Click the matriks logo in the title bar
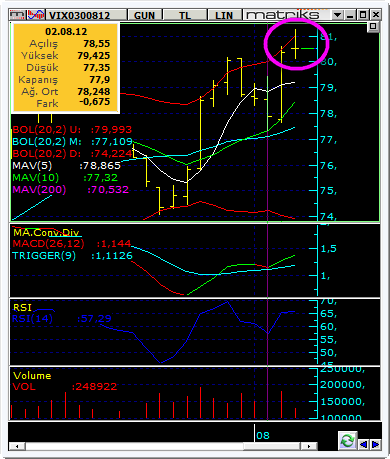 click(x=283, y=15)
